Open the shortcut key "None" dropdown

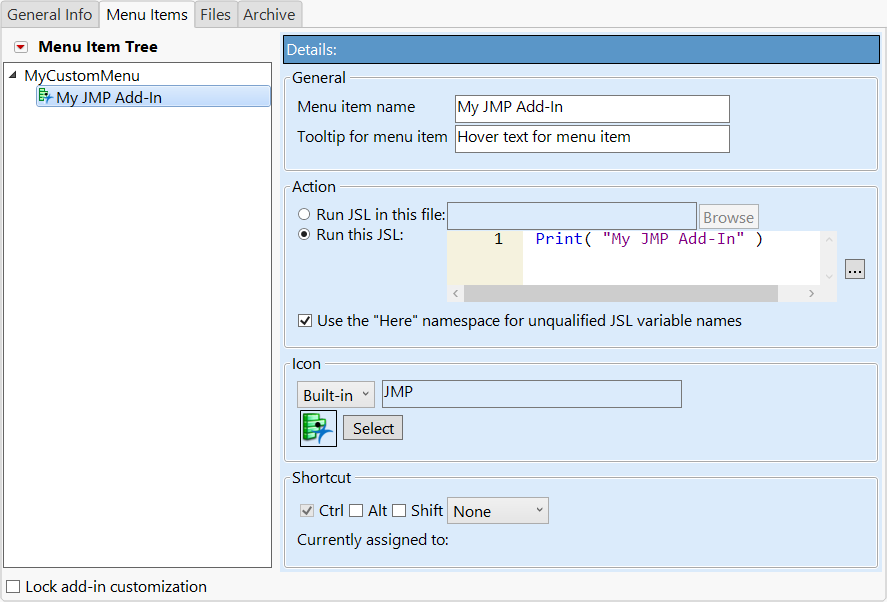pos(497,510)
